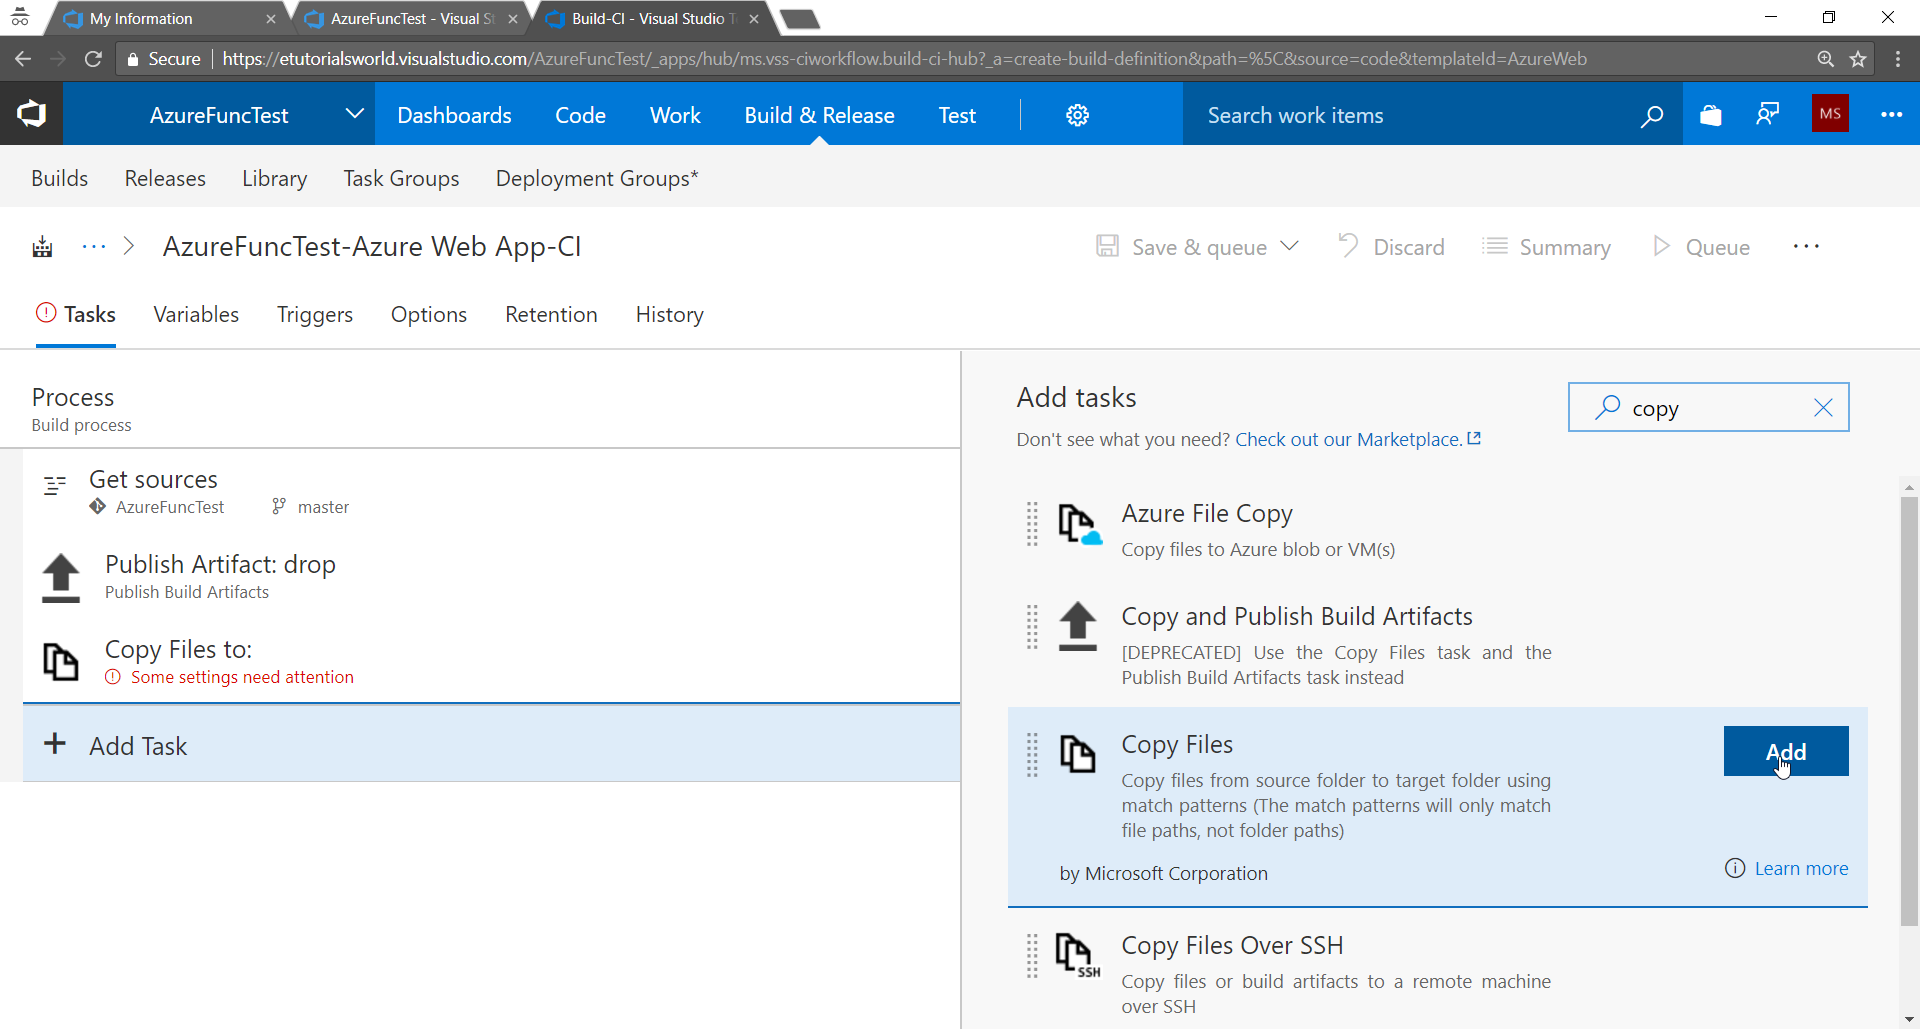Go to the Builds sub-tab
Screen dimensions: 1920x1029
pos(59,178)
